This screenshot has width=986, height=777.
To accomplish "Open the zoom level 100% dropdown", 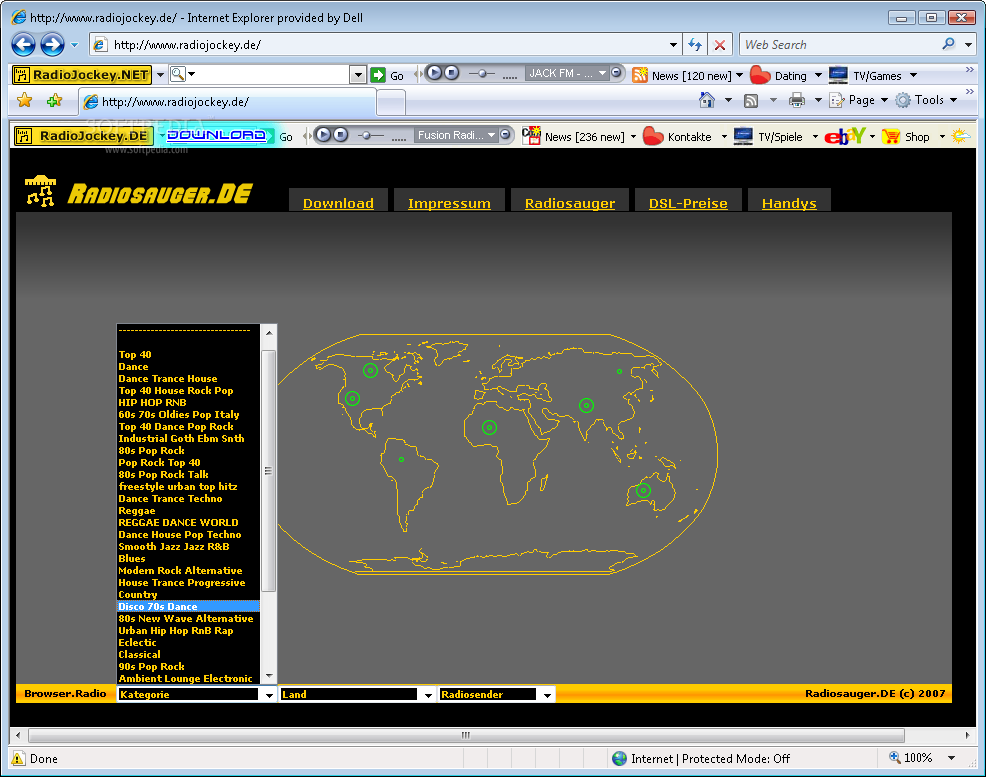I will coord(951,758).
